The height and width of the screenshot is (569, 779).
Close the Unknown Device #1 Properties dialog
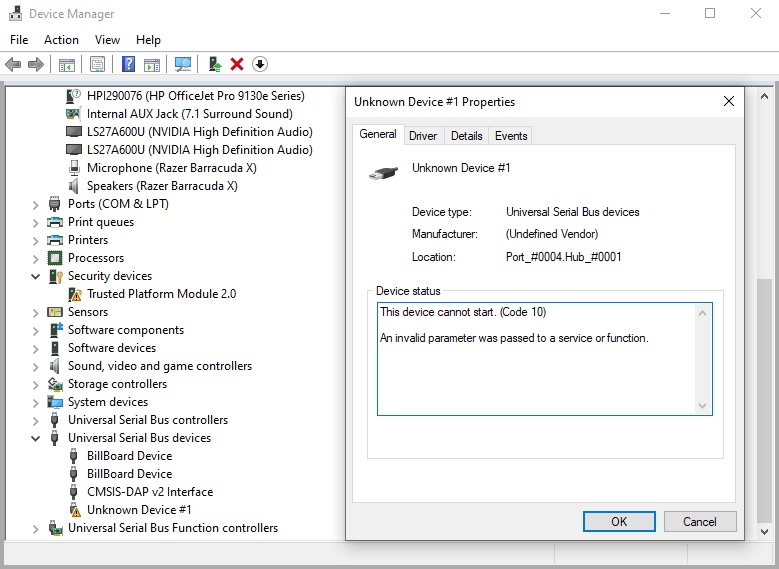pos(729,101)
